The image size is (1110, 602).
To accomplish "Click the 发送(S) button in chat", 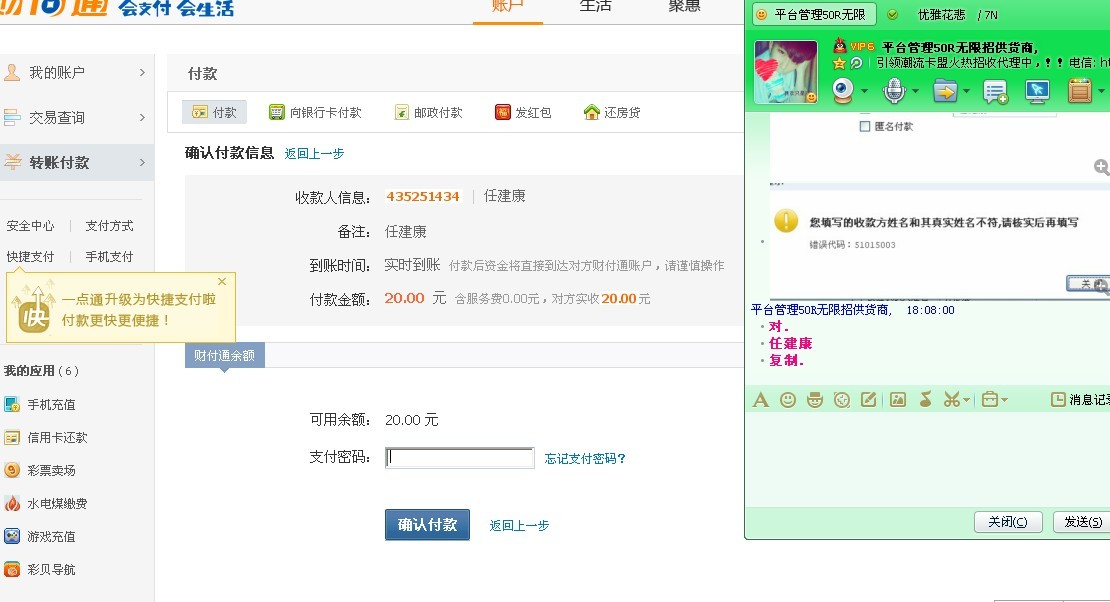I will point(1082,522).
